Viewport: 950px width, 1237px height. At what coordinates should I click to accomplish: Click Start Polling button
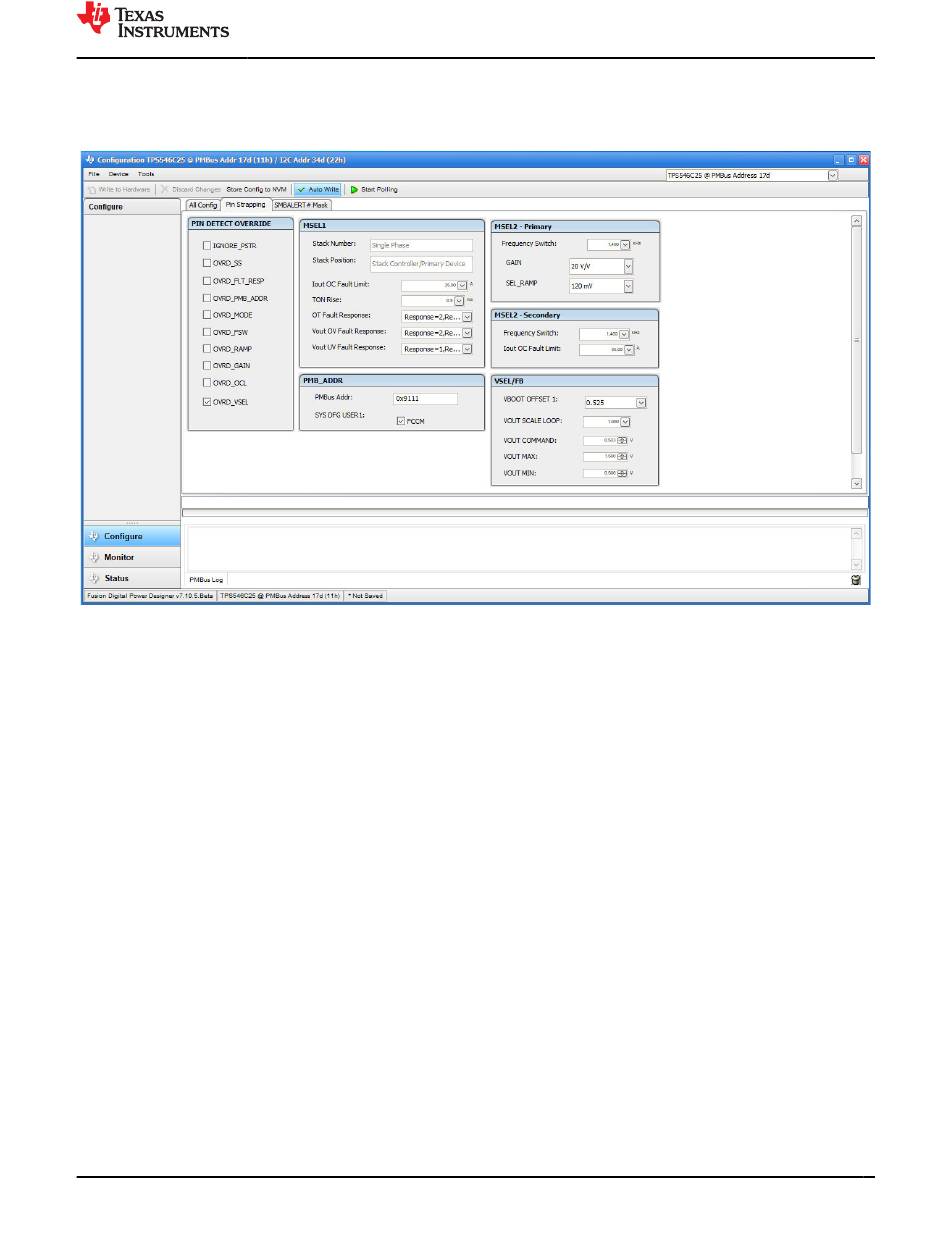(374, 189)
